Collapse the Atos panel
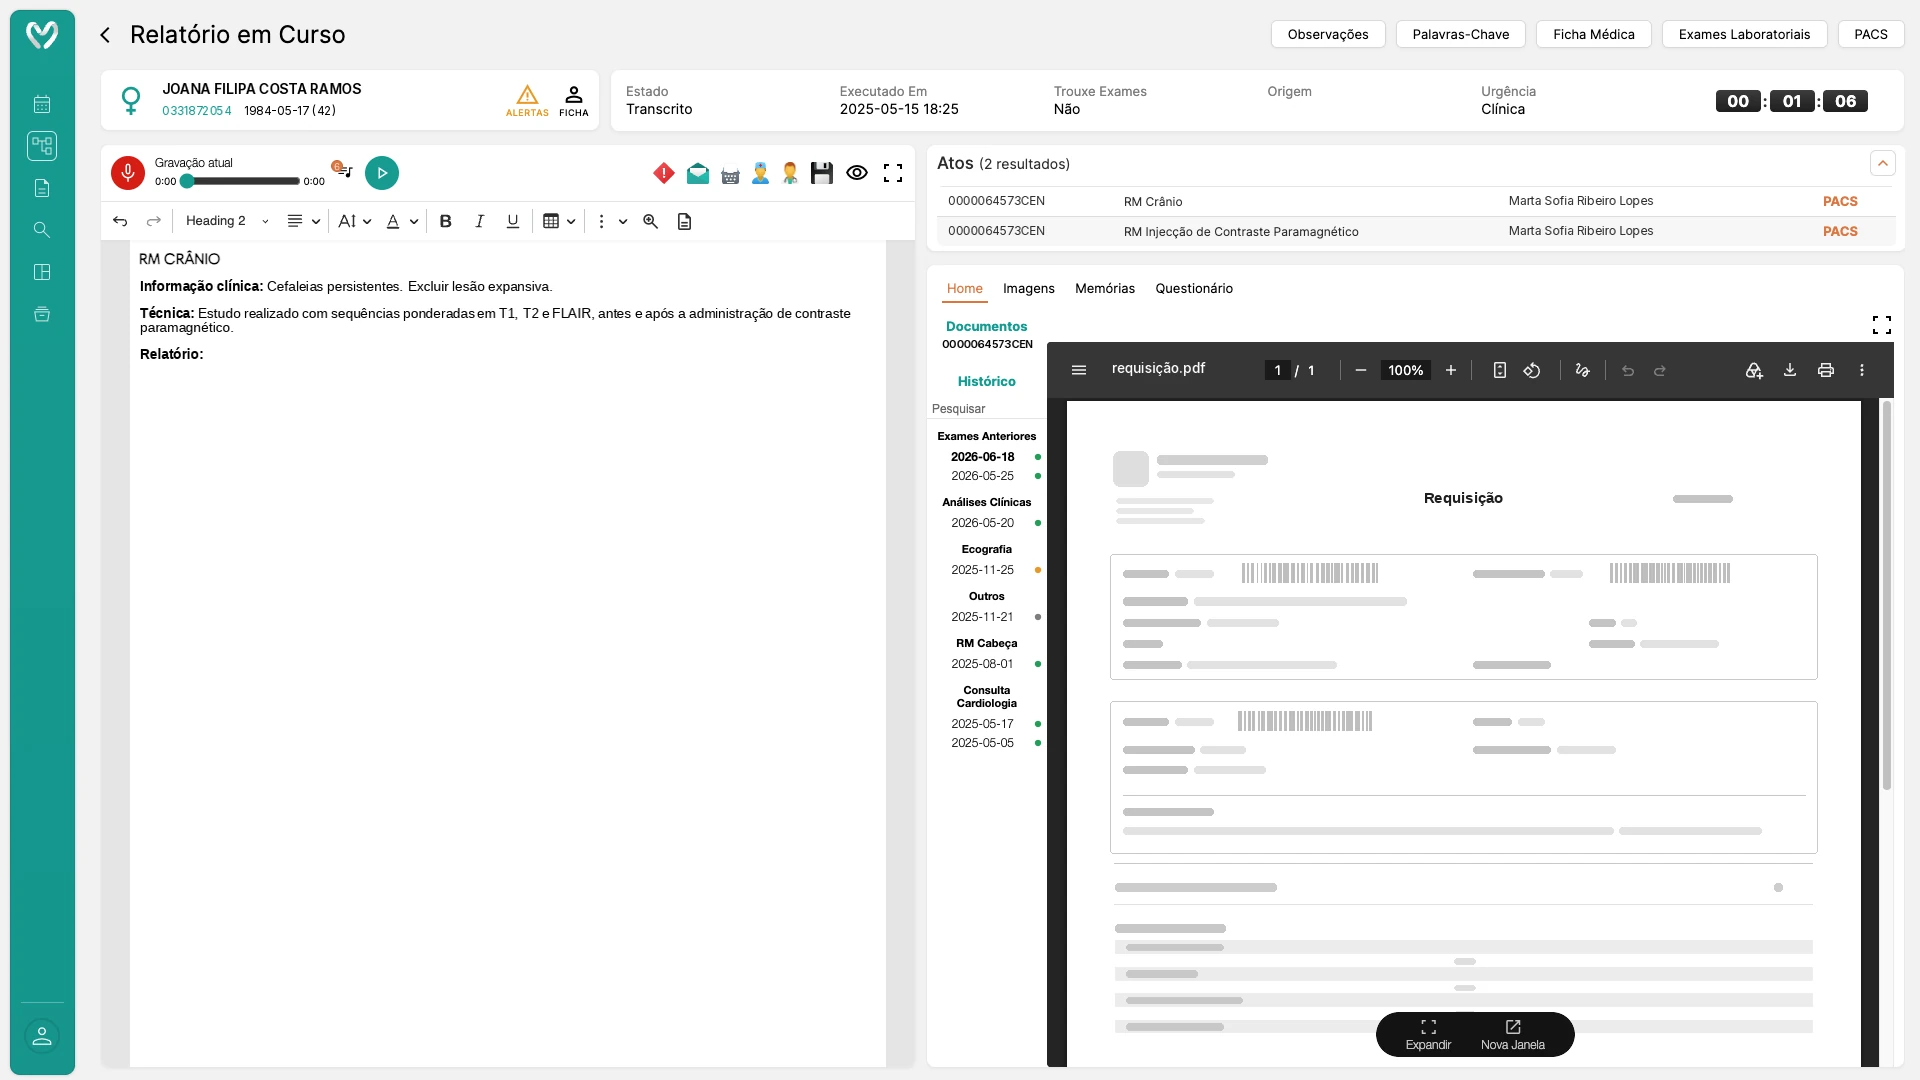This screenshot has width=1920, height=1080. tap(1883, 163)
